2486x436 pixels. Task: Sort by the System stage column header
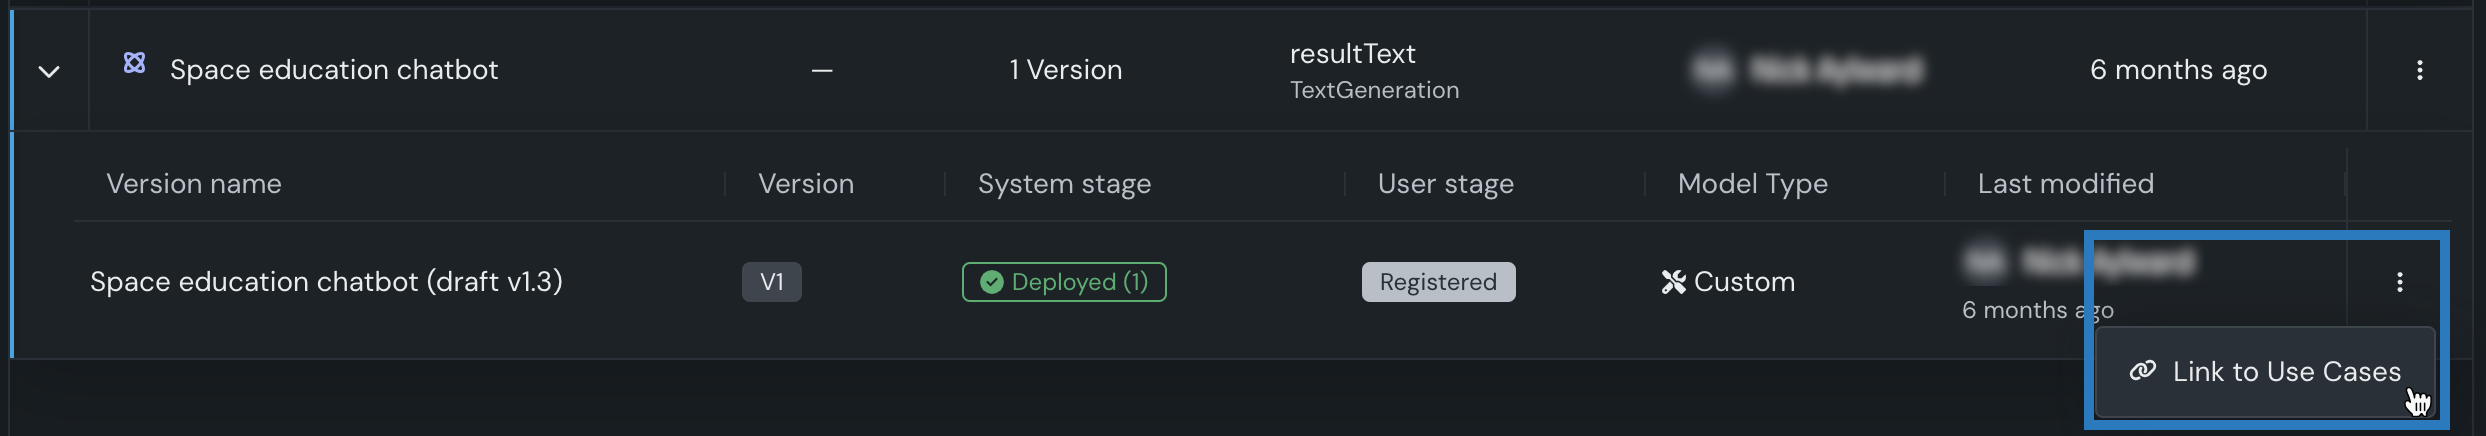point(1064,184)
